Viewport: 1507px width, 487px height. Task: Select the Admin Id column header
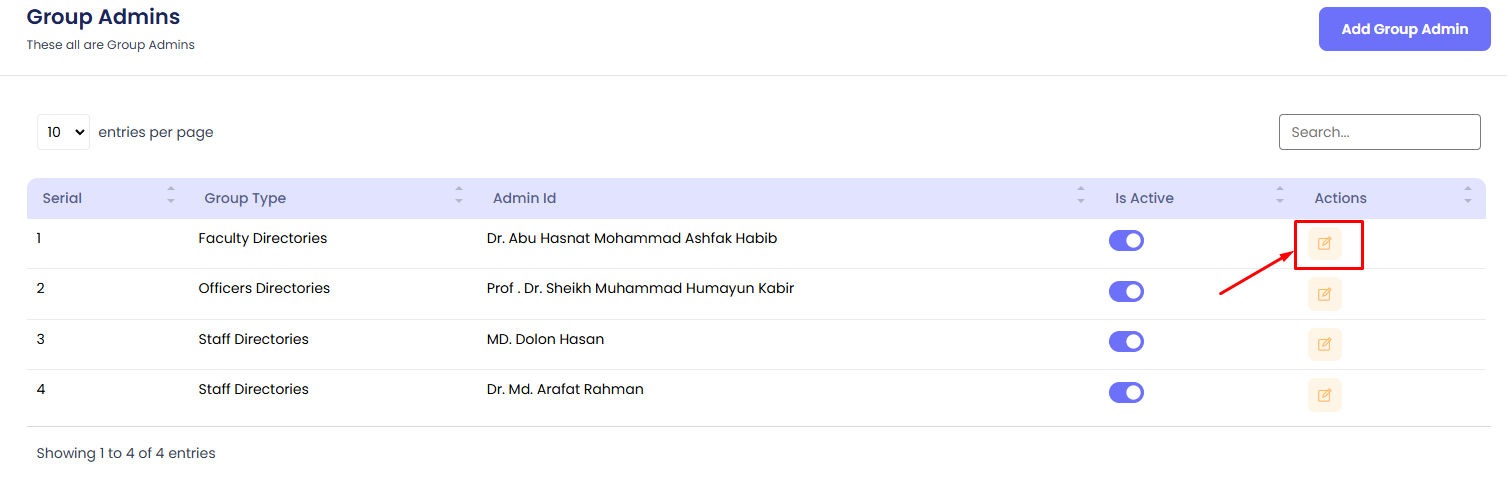click(524, 198)
